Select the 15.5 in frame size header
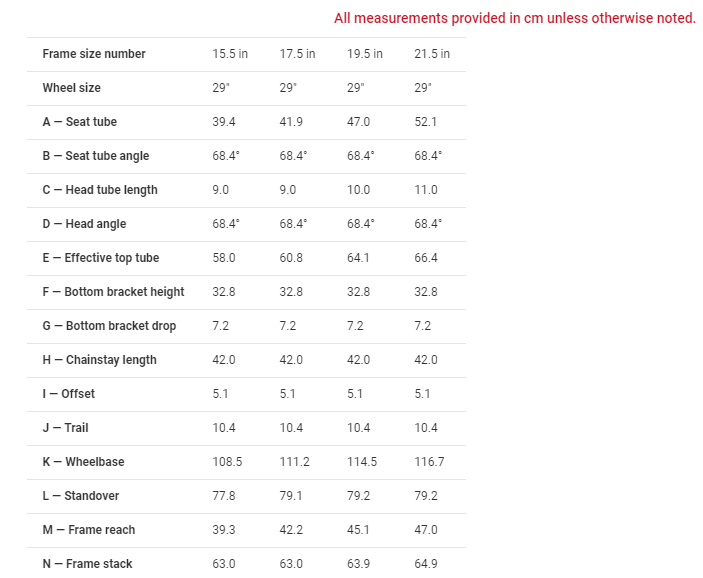Screen dimensions: 703x578 (x=230, y=54)
